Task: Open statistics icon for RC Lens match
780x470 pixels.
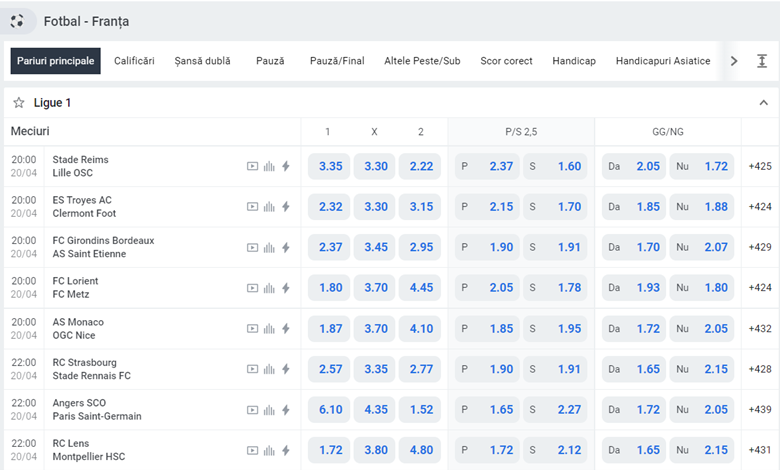Action: (269, 451)
